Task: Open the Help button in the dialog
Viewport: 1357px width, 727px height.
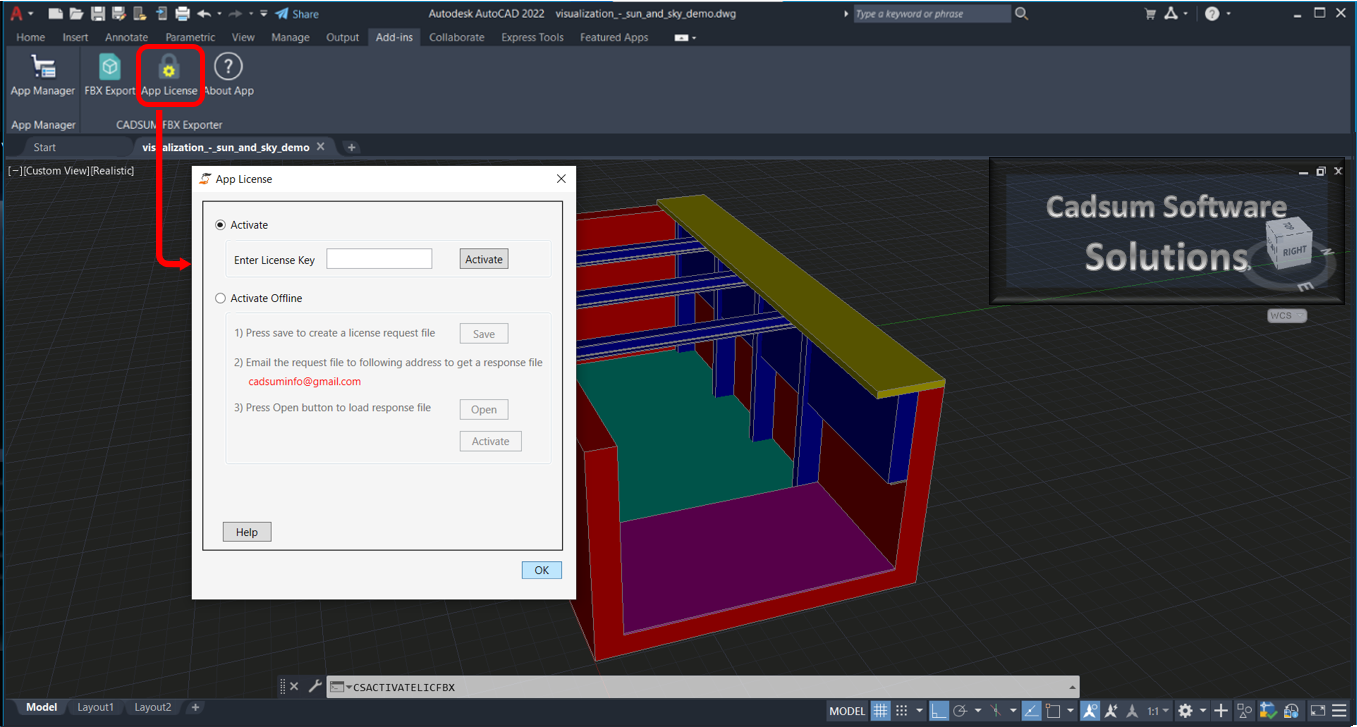Action: (x=246, y=531)
